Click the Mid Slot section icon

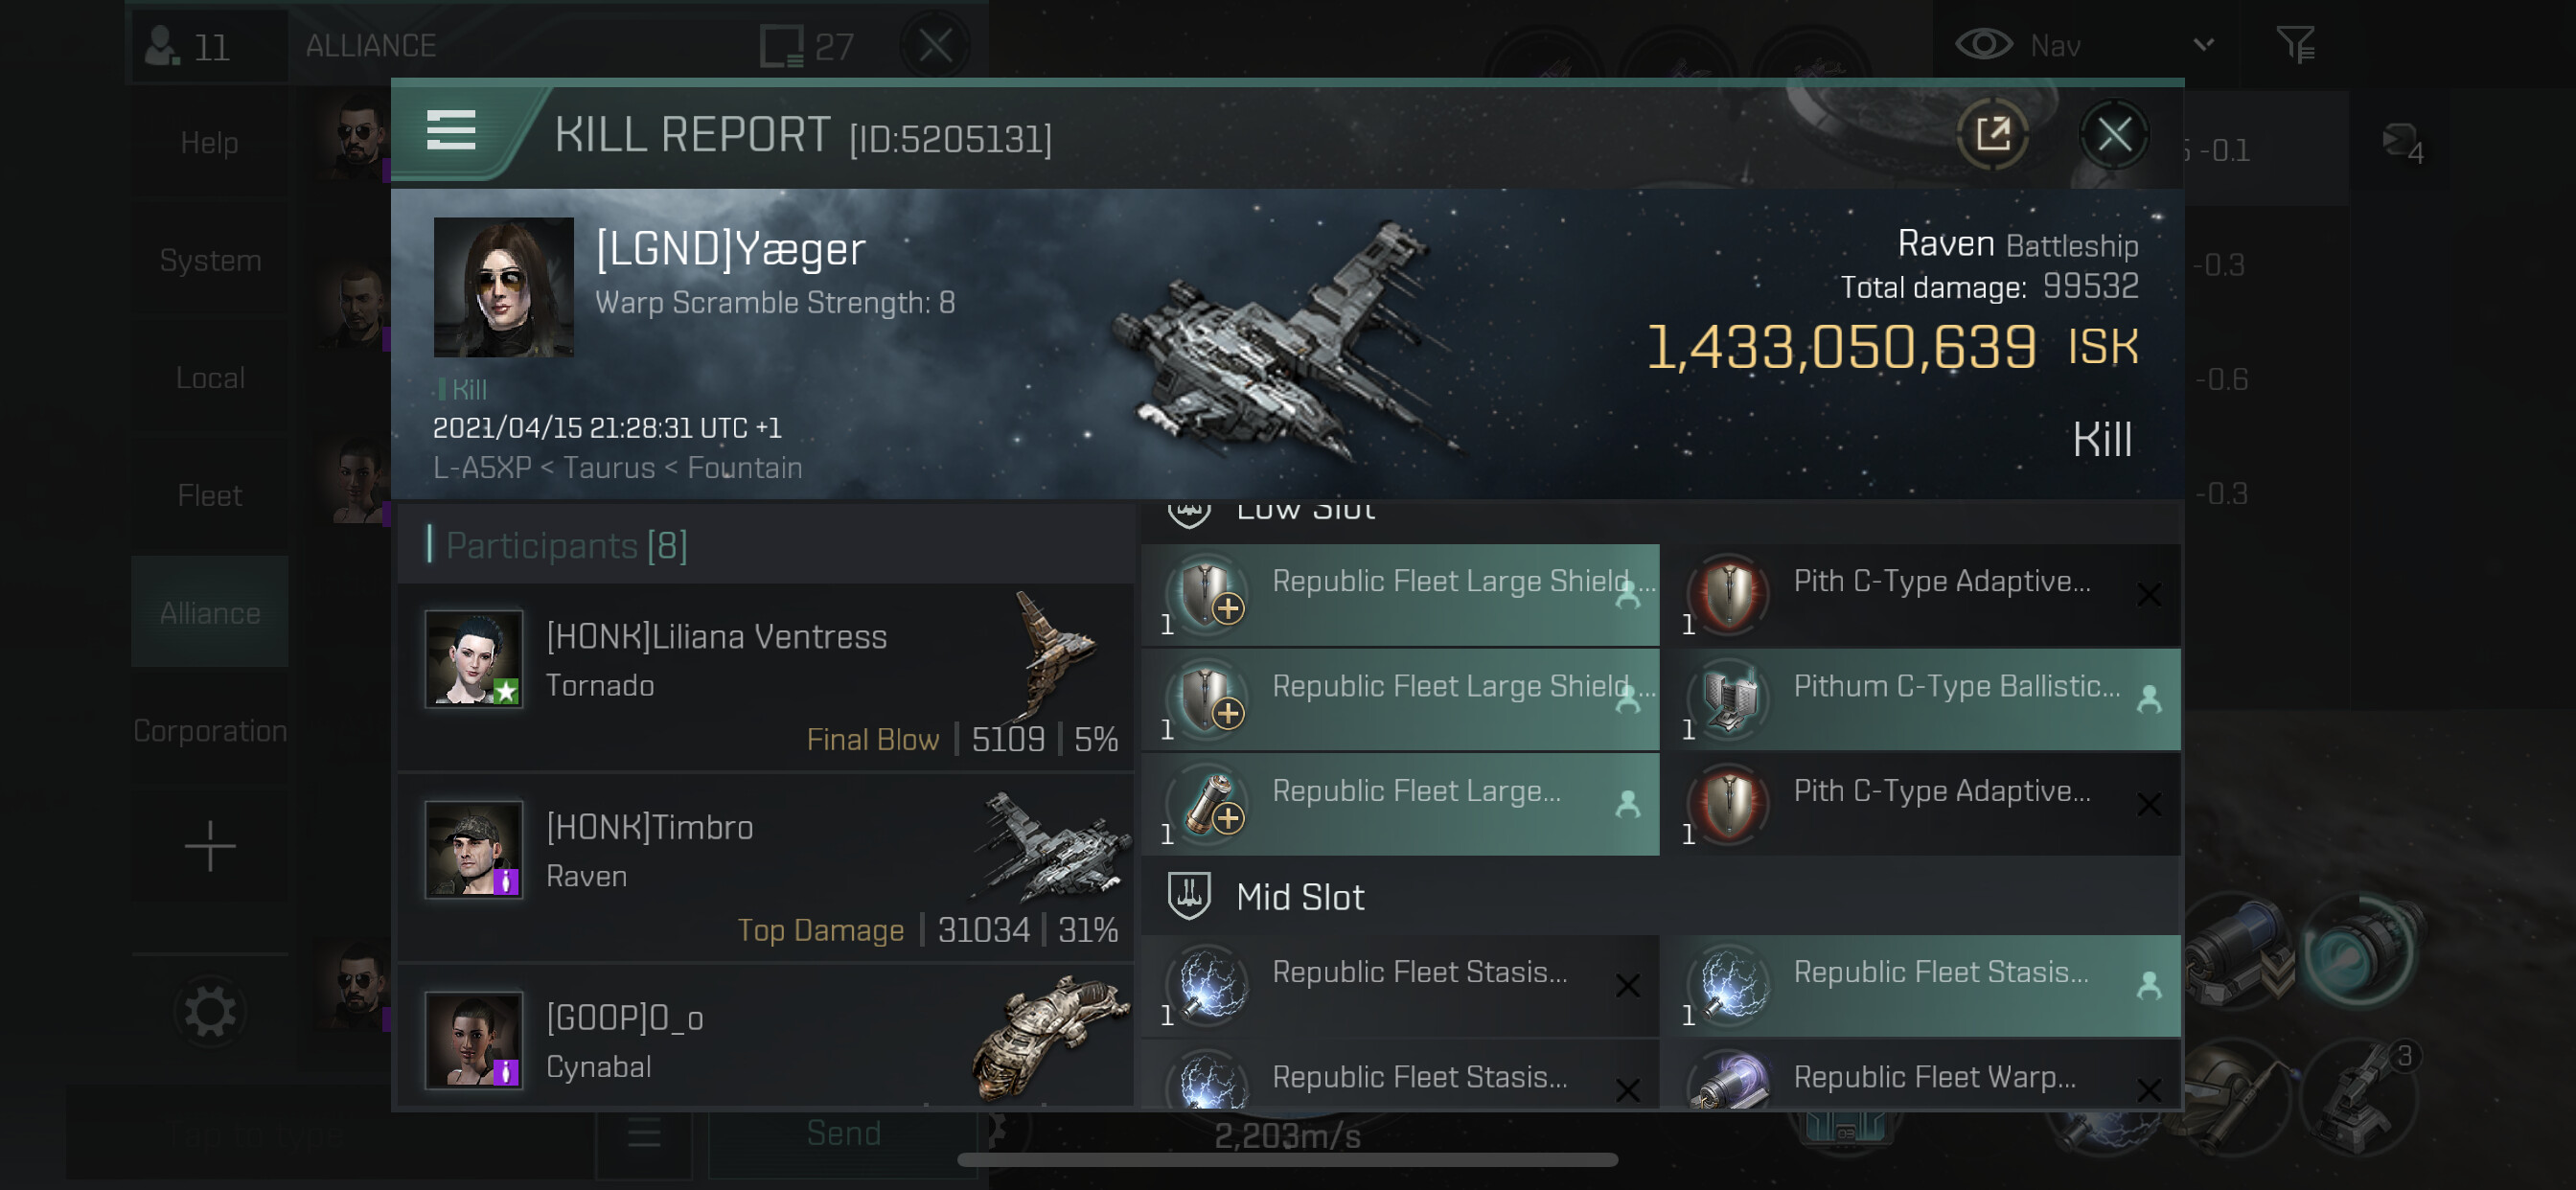(x=1189, y=896)
